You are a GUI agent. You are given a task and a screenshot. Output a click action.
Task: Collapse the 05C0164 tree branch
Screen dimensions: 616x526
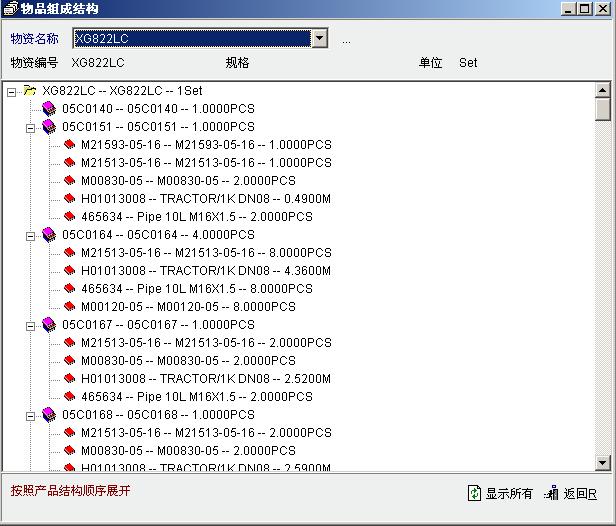click(30, 235)
